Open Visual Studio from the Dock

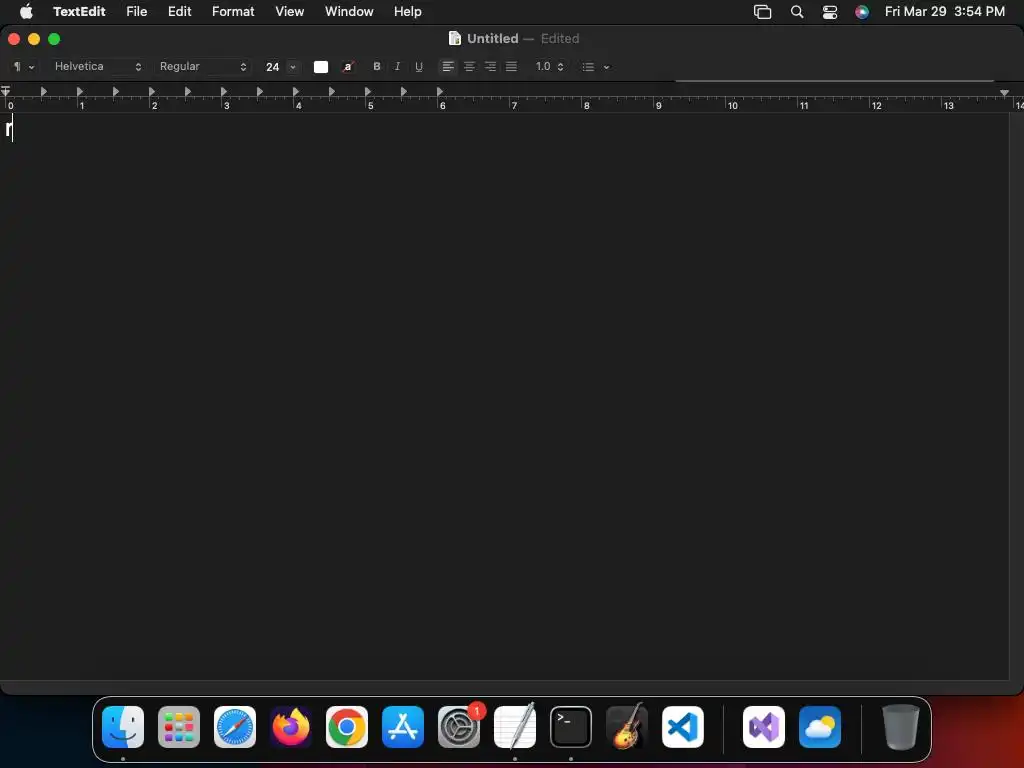coord(764,727)
